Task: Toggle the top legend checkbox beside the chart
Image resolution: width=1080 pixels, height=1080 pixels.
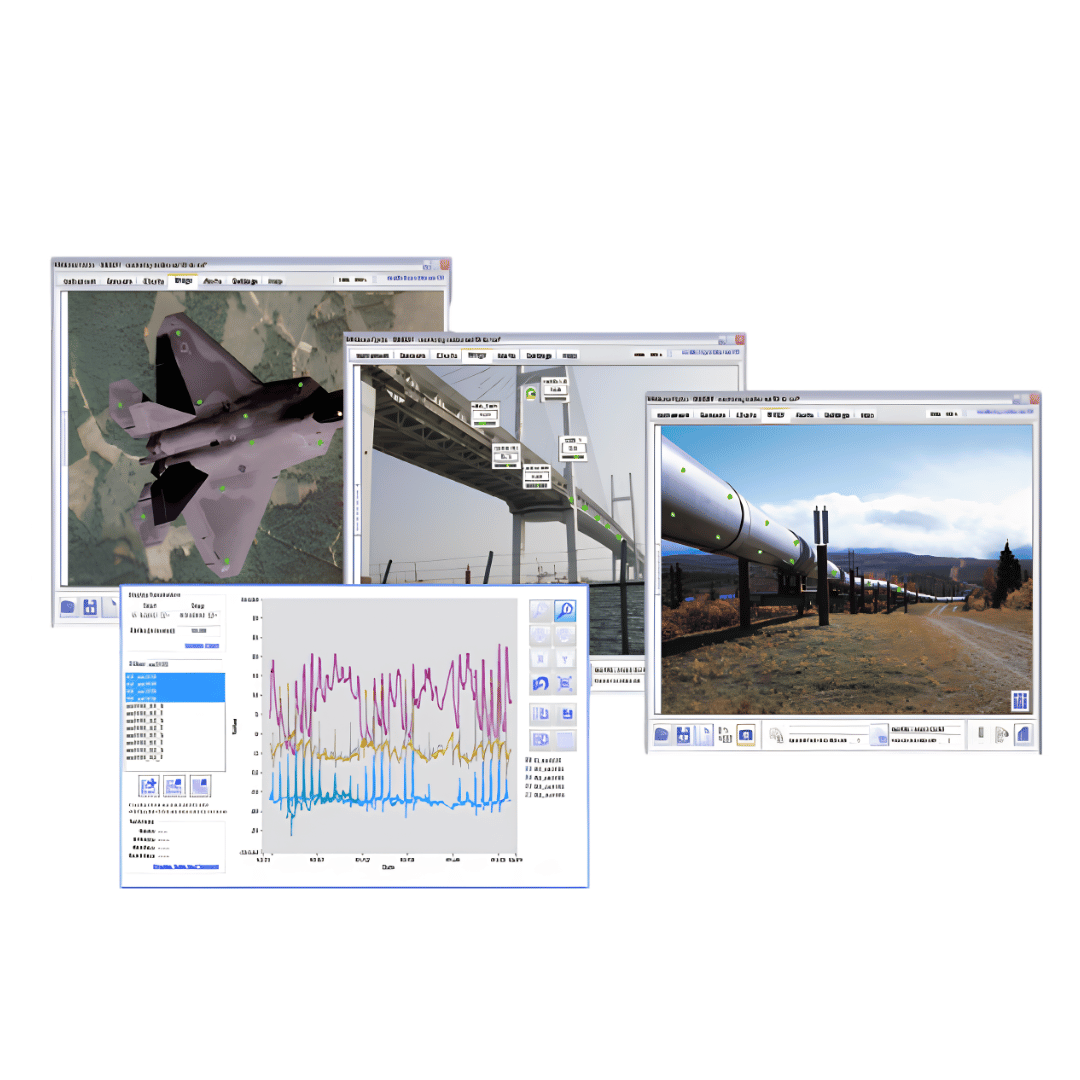Action: 528,760
